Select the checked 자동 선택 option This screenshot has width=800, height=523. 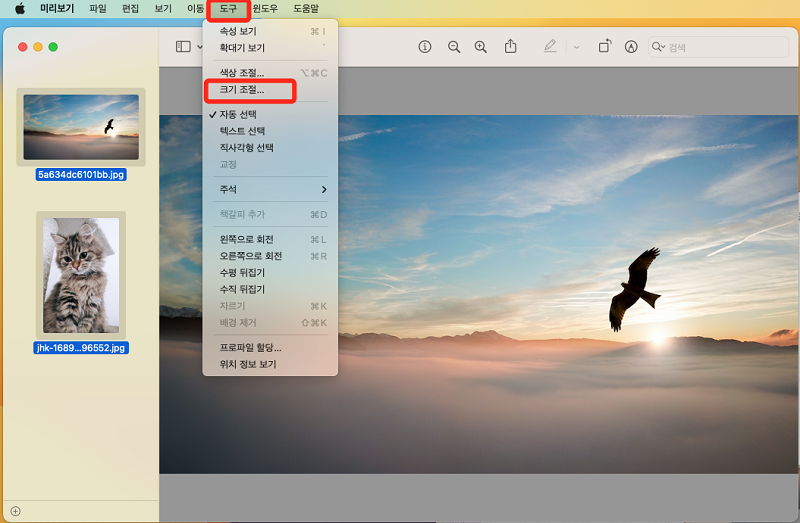(243, 115)
